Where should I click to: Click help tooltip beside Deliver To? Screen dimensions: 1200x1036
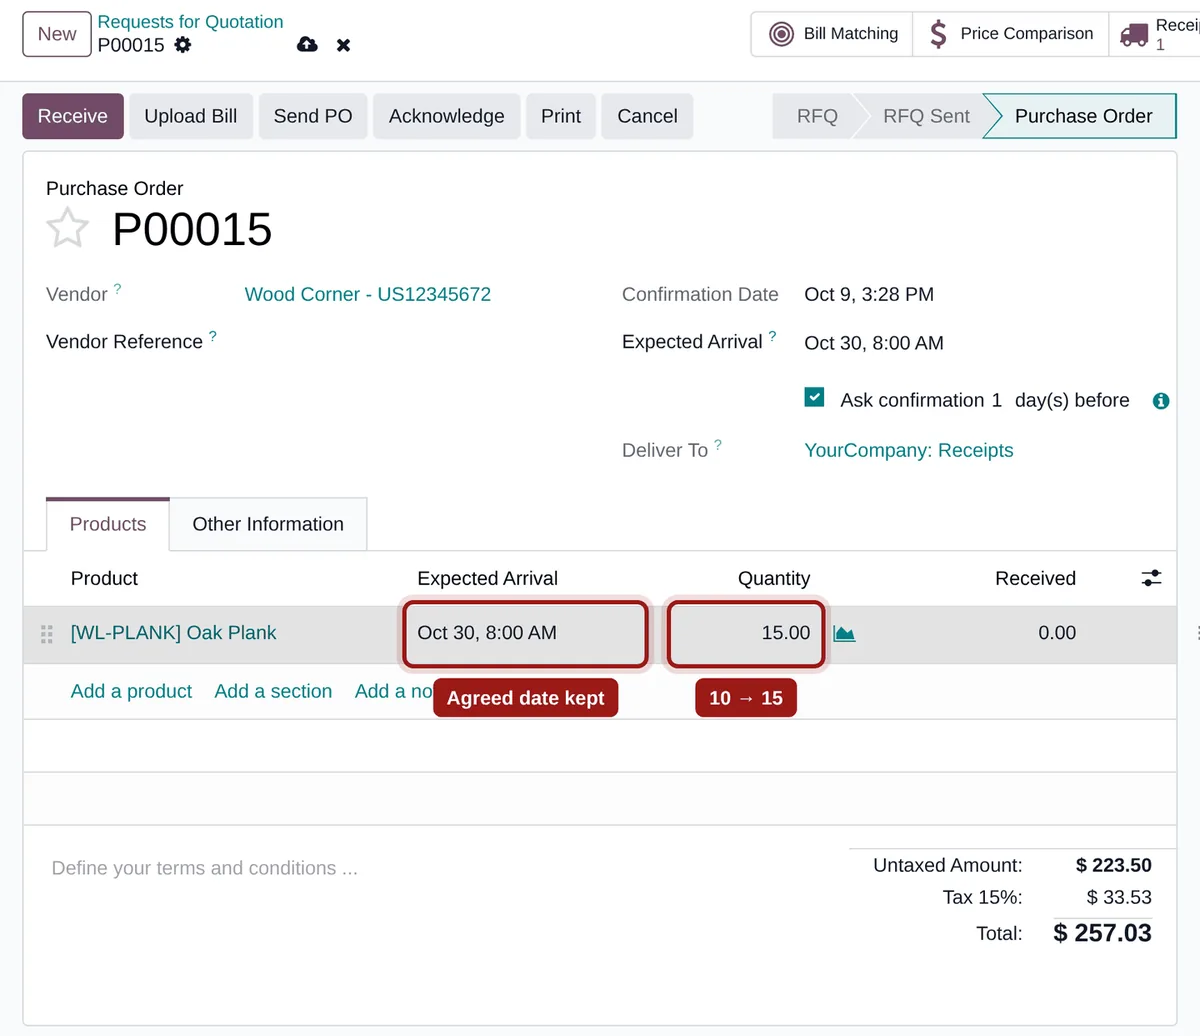[717, 445]
